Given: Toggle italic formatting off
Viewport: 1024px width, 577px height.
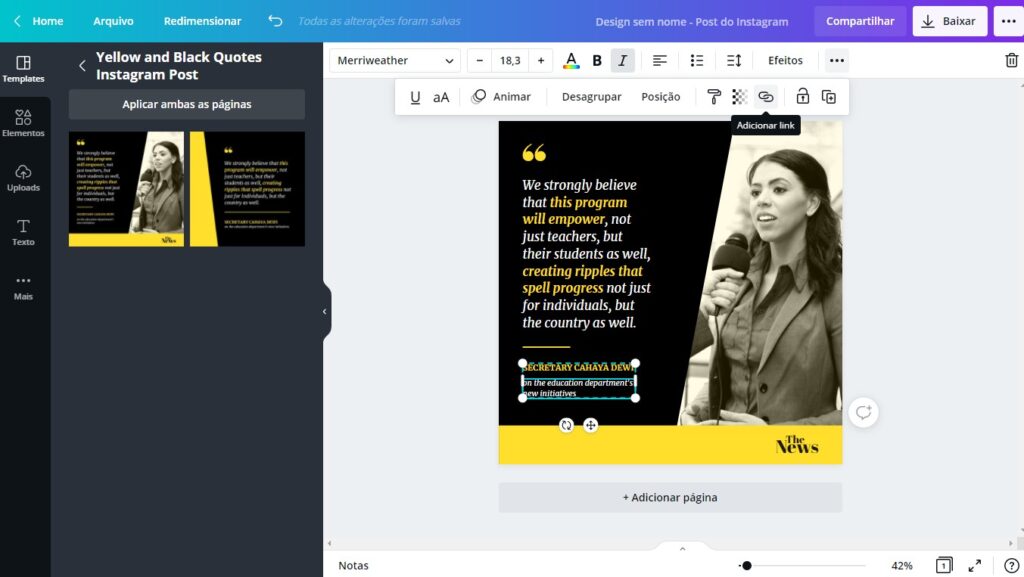Looking at the screenshot, I should (x=622, y=60).
